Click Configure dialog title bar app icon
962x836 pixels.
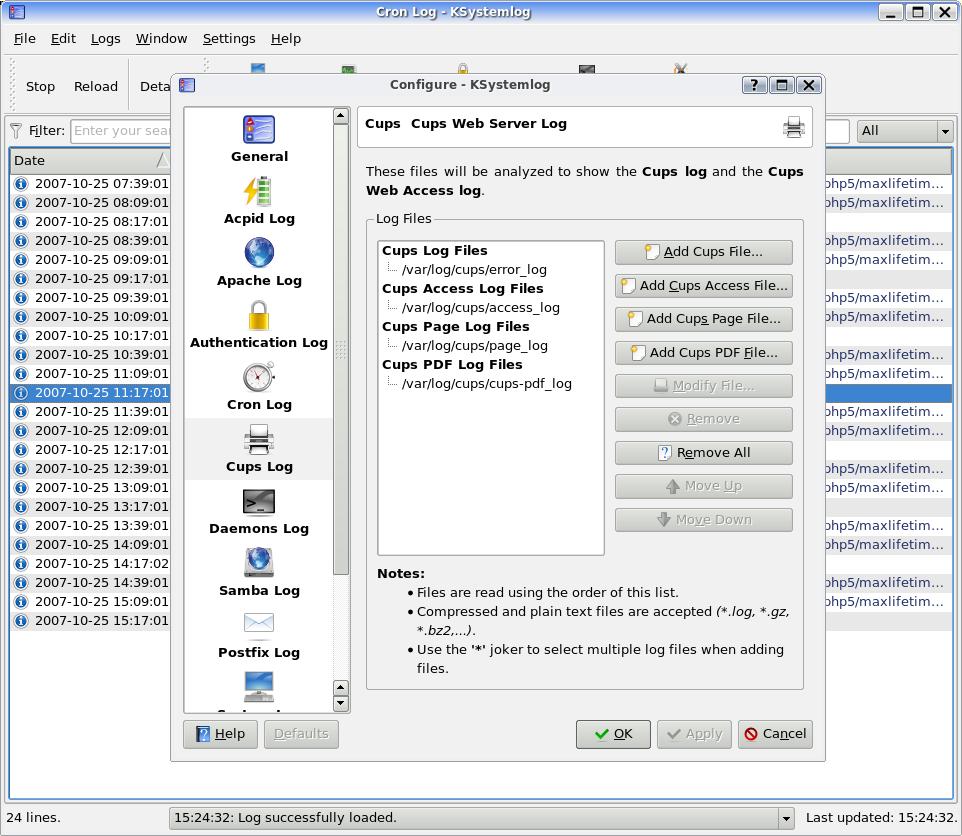[187, 85]
